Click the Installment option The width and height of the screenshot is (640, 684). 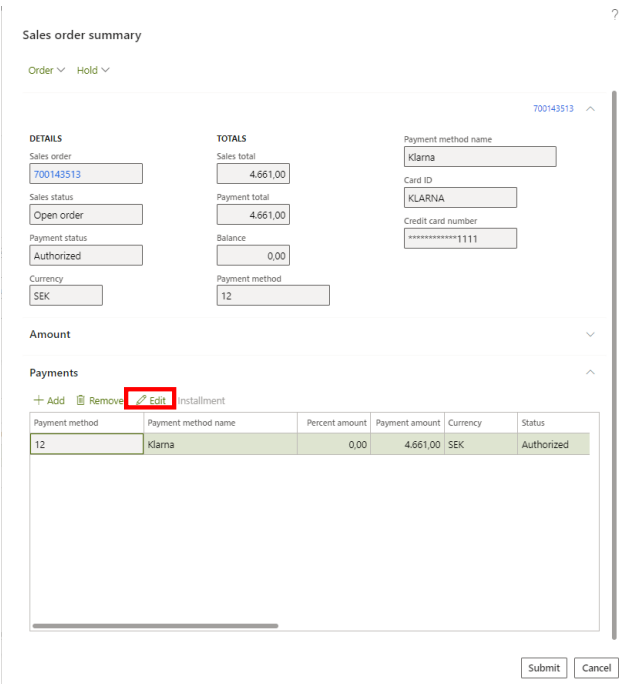tap(201, 401)
